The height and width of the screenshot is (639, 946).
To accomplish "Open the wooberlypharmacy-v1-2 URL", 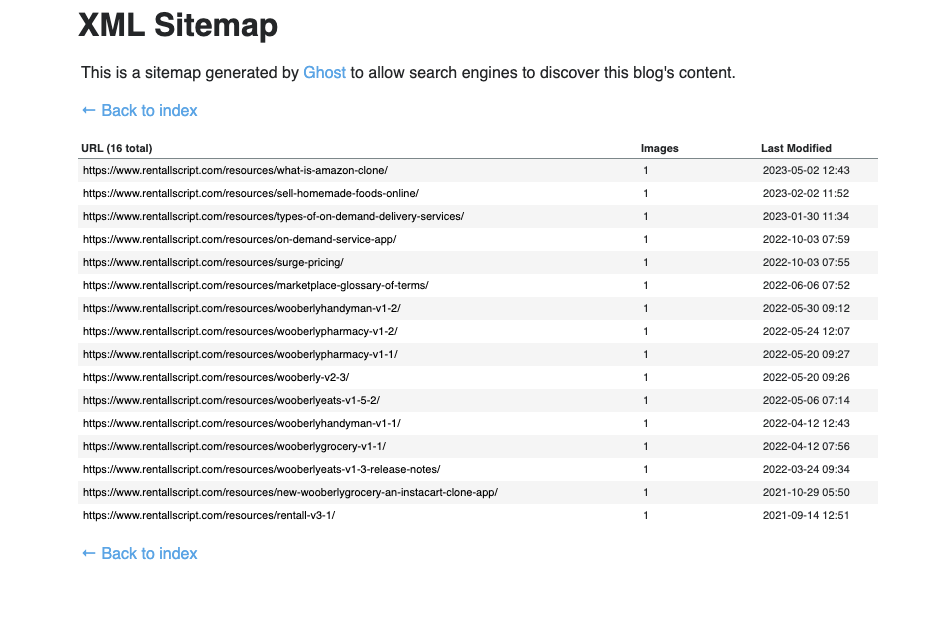I will point(240,331).
